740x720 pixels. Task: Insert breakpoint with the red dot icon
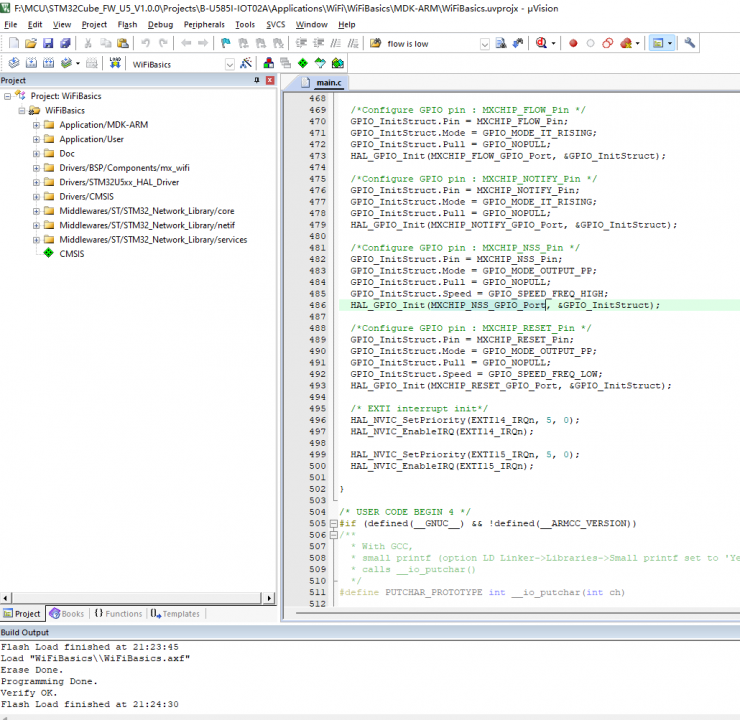pyautogui.click(x=573, y=43)
